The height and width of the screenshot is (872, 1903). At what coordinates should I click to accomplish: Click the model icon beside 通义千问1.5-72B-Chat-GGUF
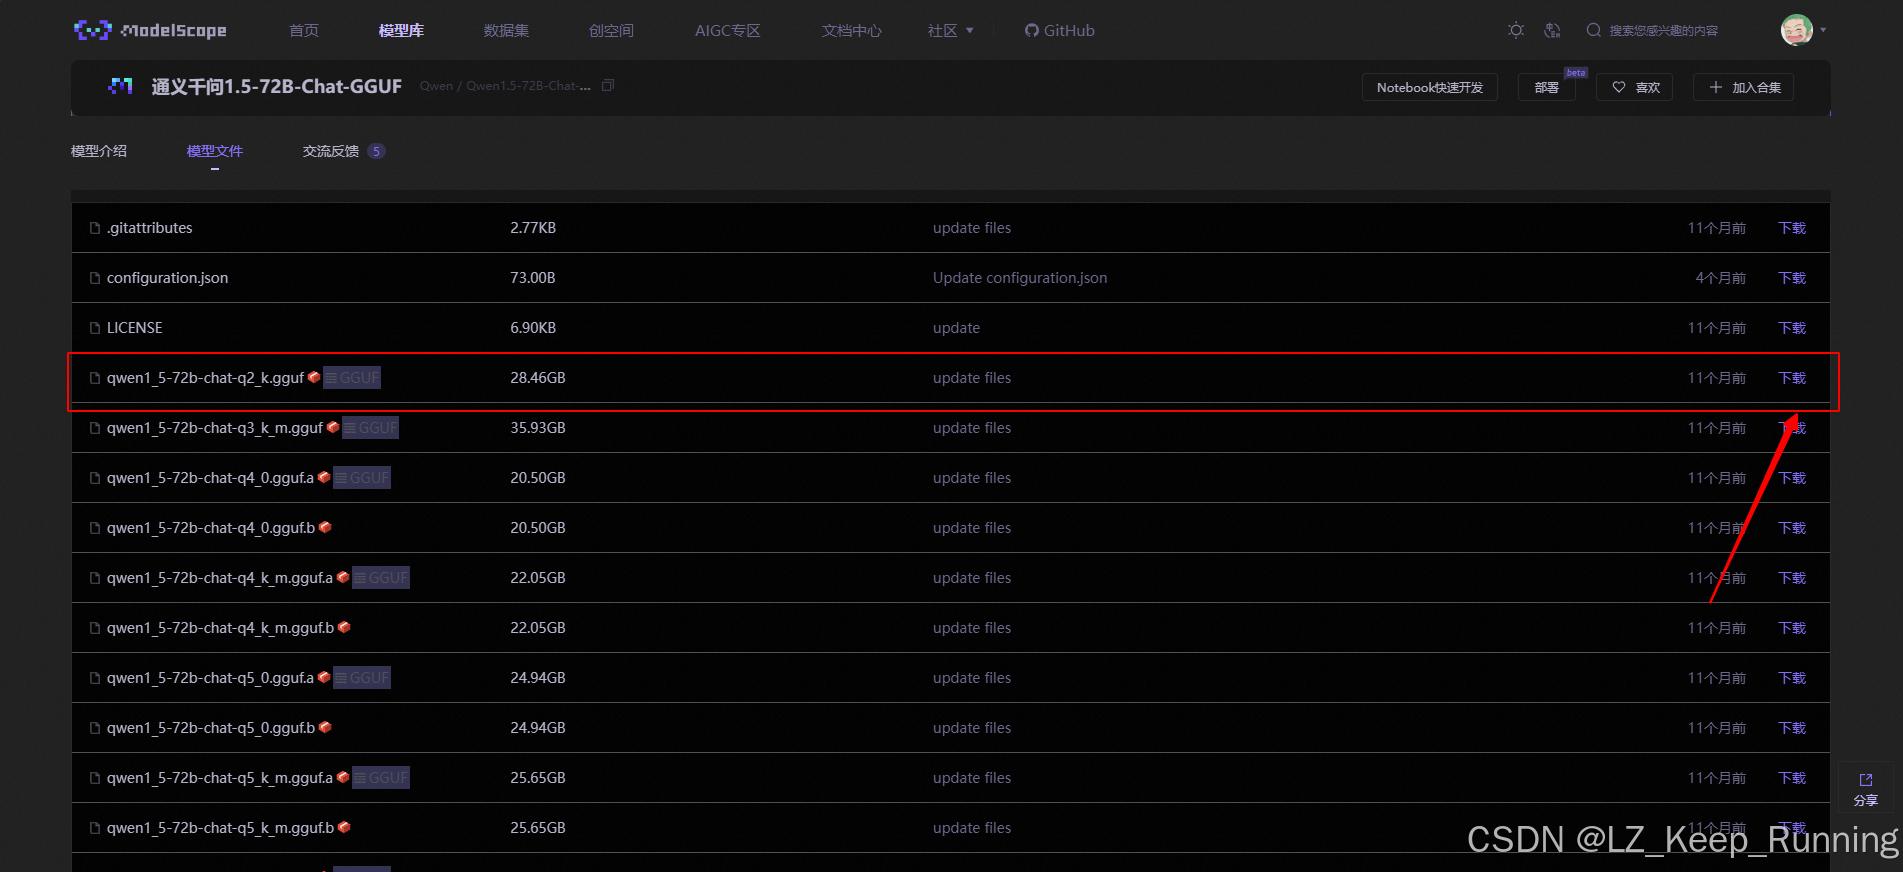[x=120, y=86]
